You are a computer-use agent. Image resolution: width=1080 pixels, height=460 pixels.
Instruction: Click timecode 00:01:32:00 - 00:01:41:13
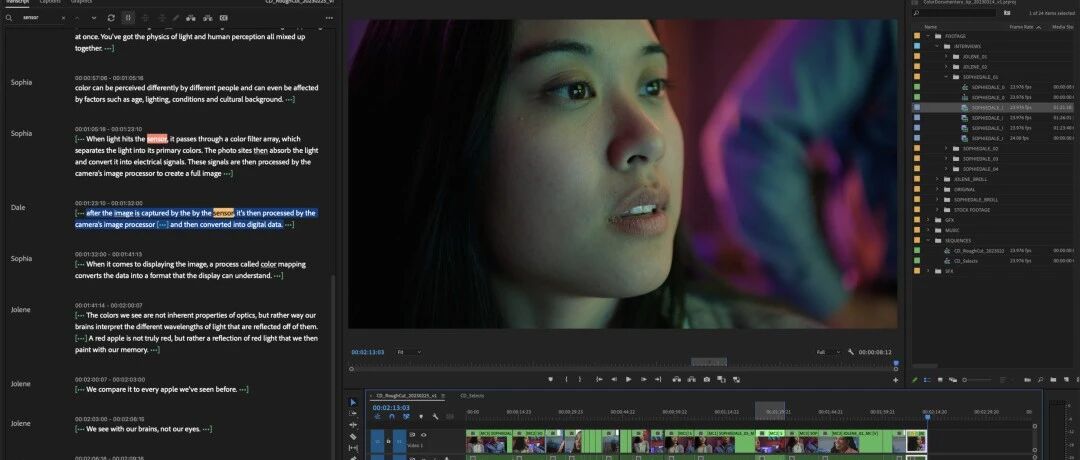(x=109, y=254)
